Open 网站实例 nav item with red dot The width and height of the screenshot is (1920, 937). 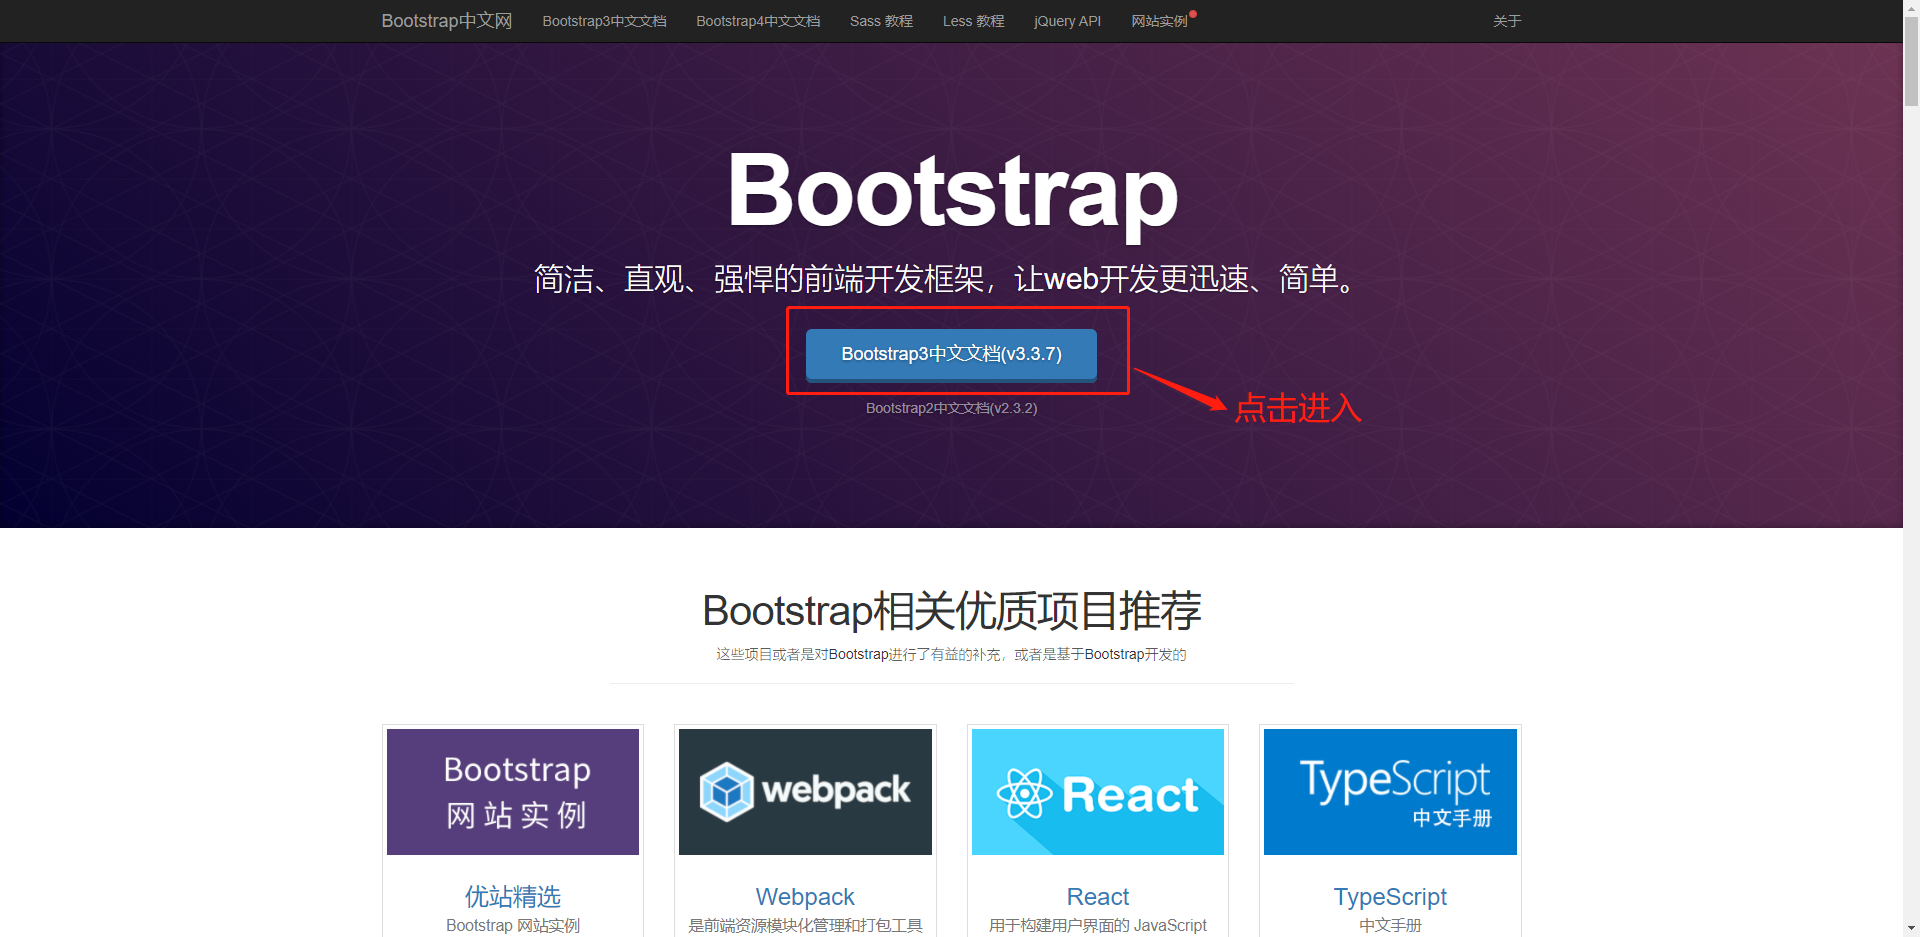pos(1159,21)
